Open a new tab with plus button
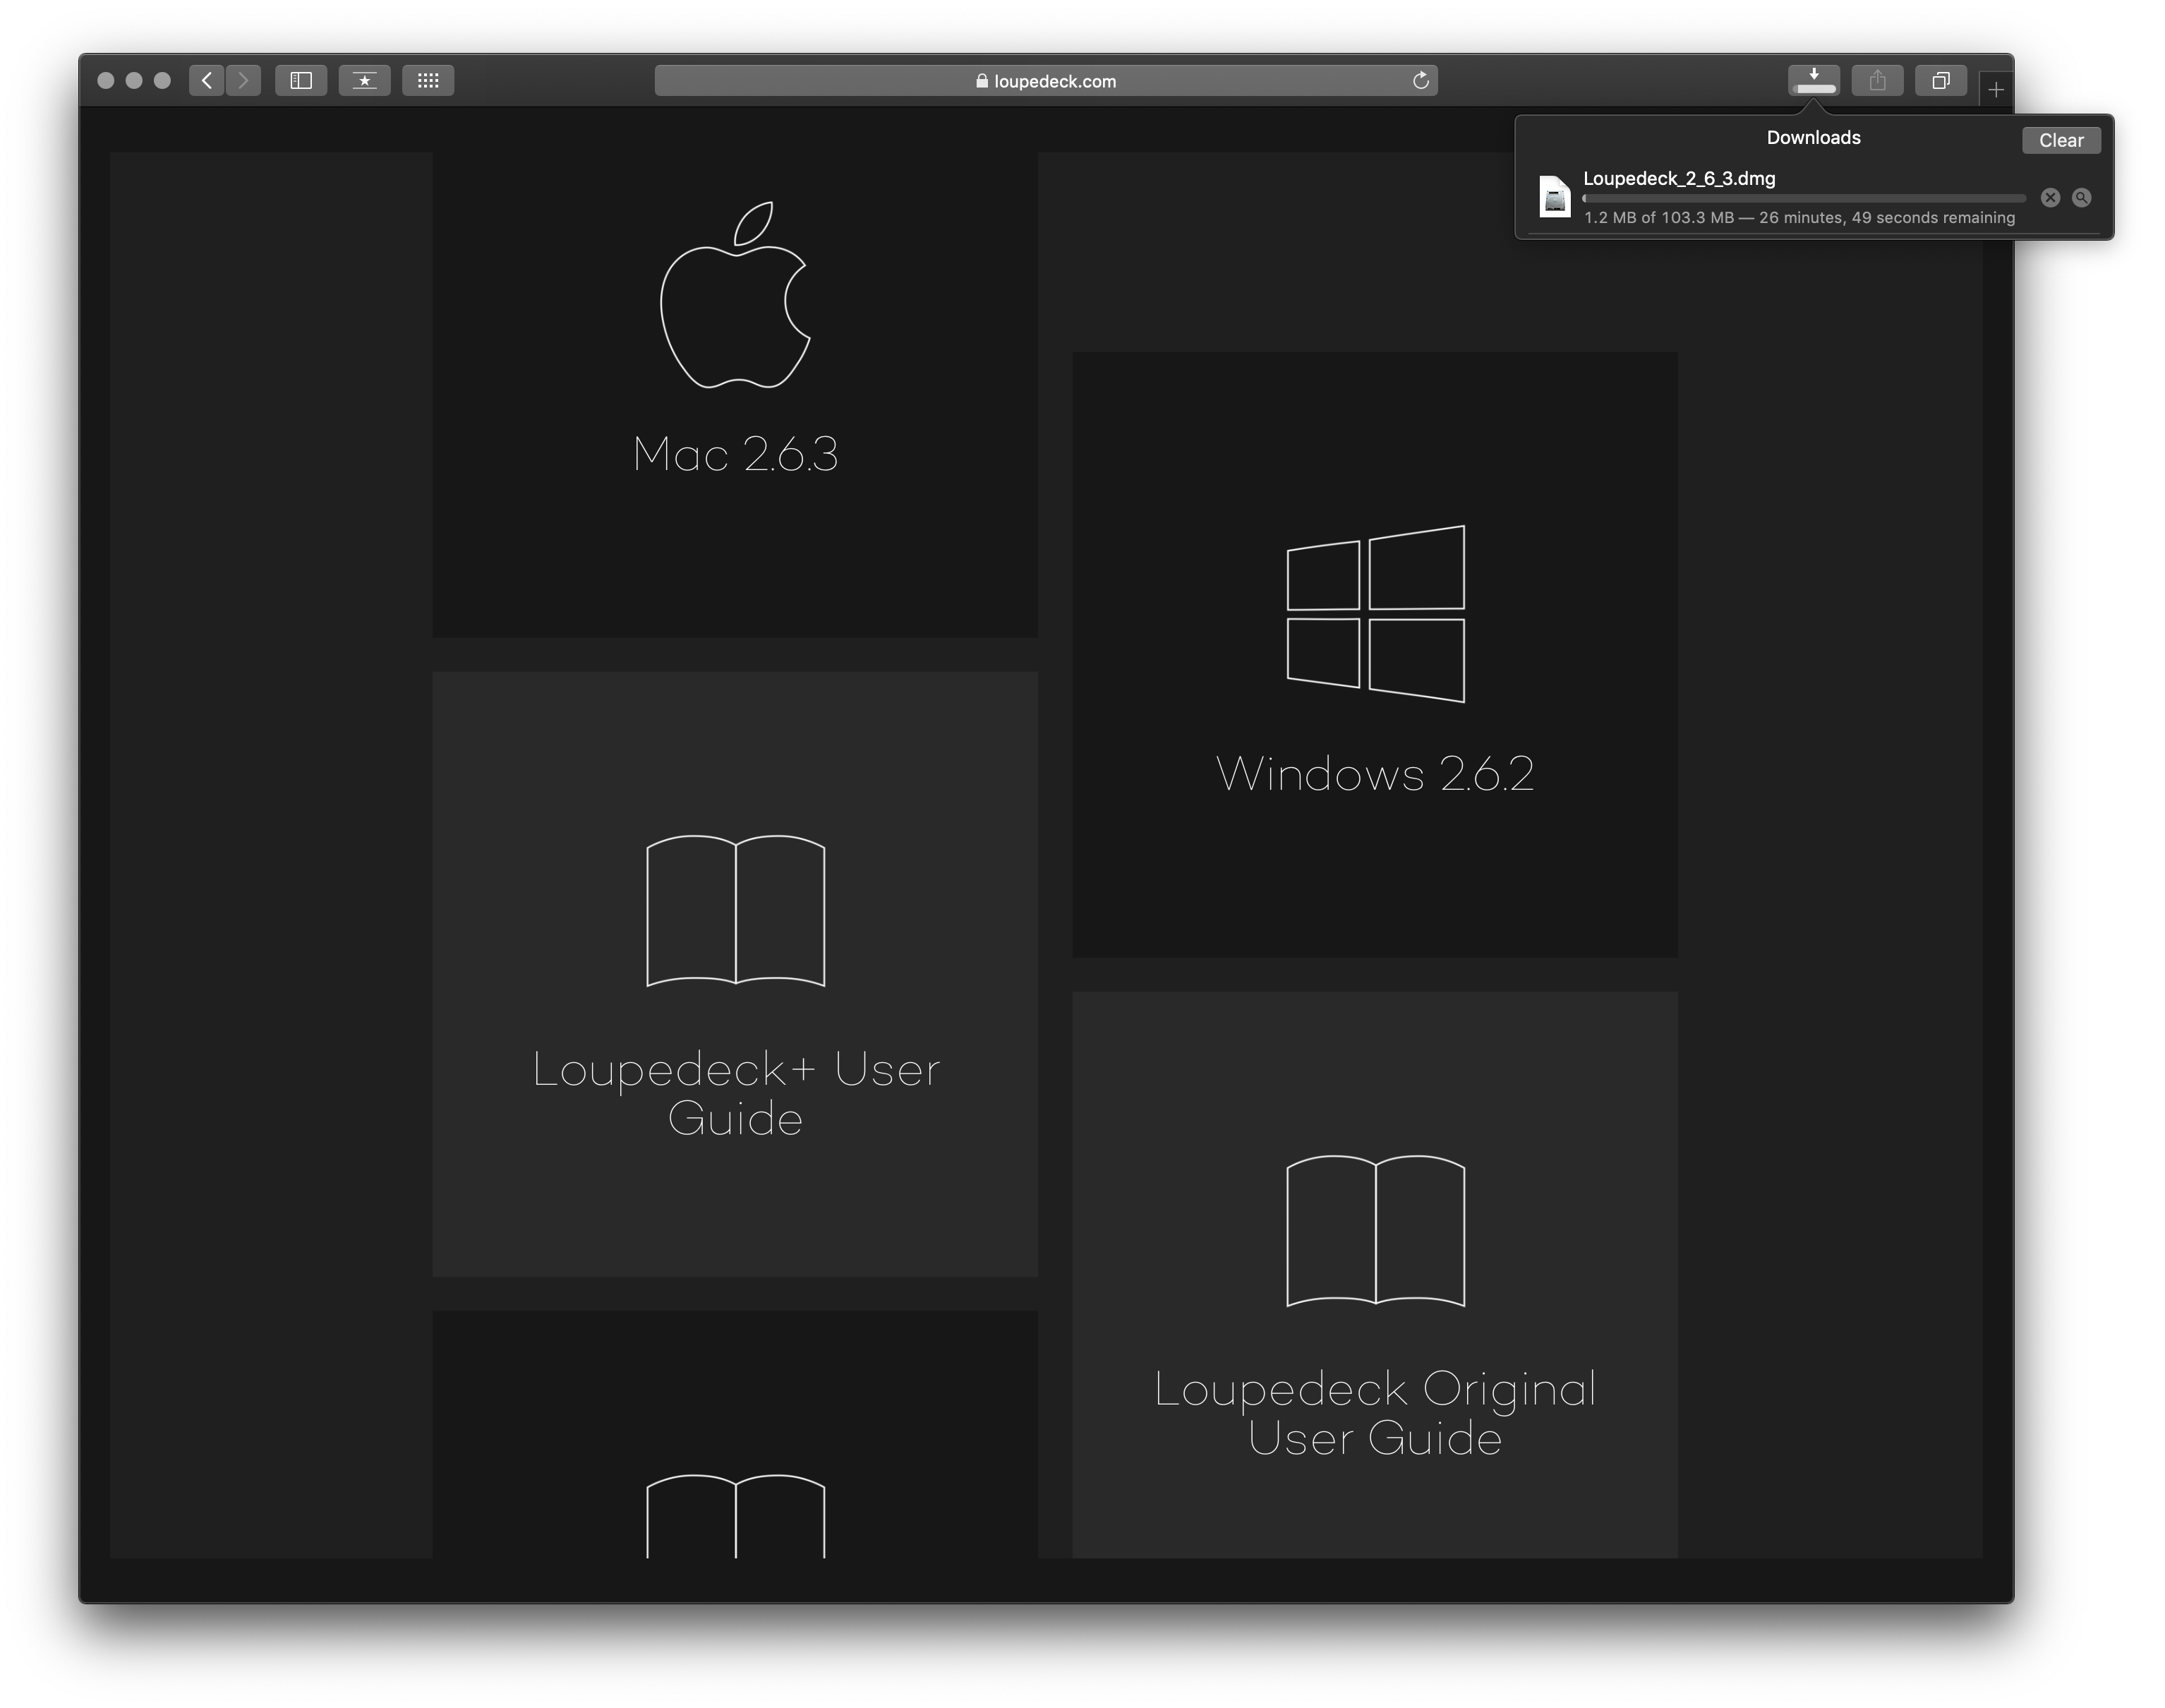The height and width of the screenshot is (1708, 2165). coord(1996,91)
